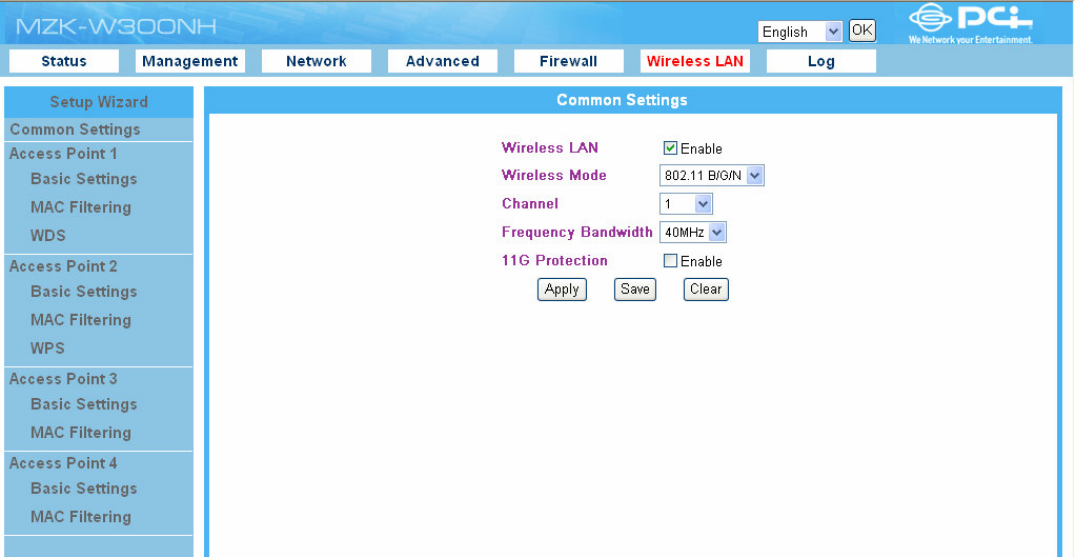The height and width of the screenshot is (557, 1075).
Task: Open the Log tab
Action: [821, 61]
